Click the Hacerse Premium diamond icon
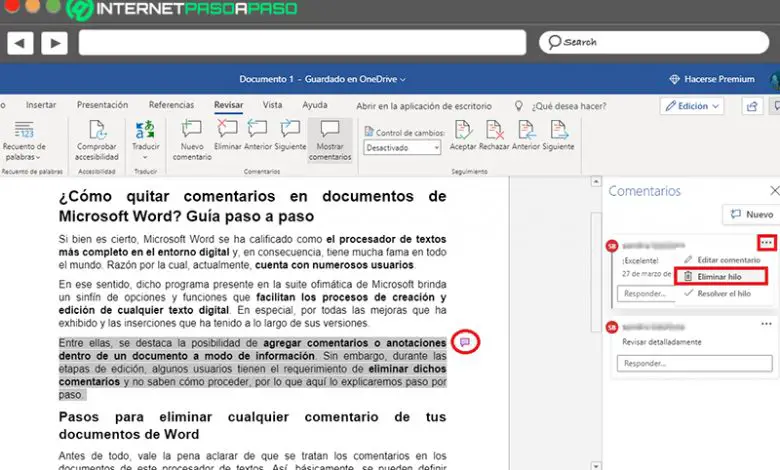 (675, 79)
